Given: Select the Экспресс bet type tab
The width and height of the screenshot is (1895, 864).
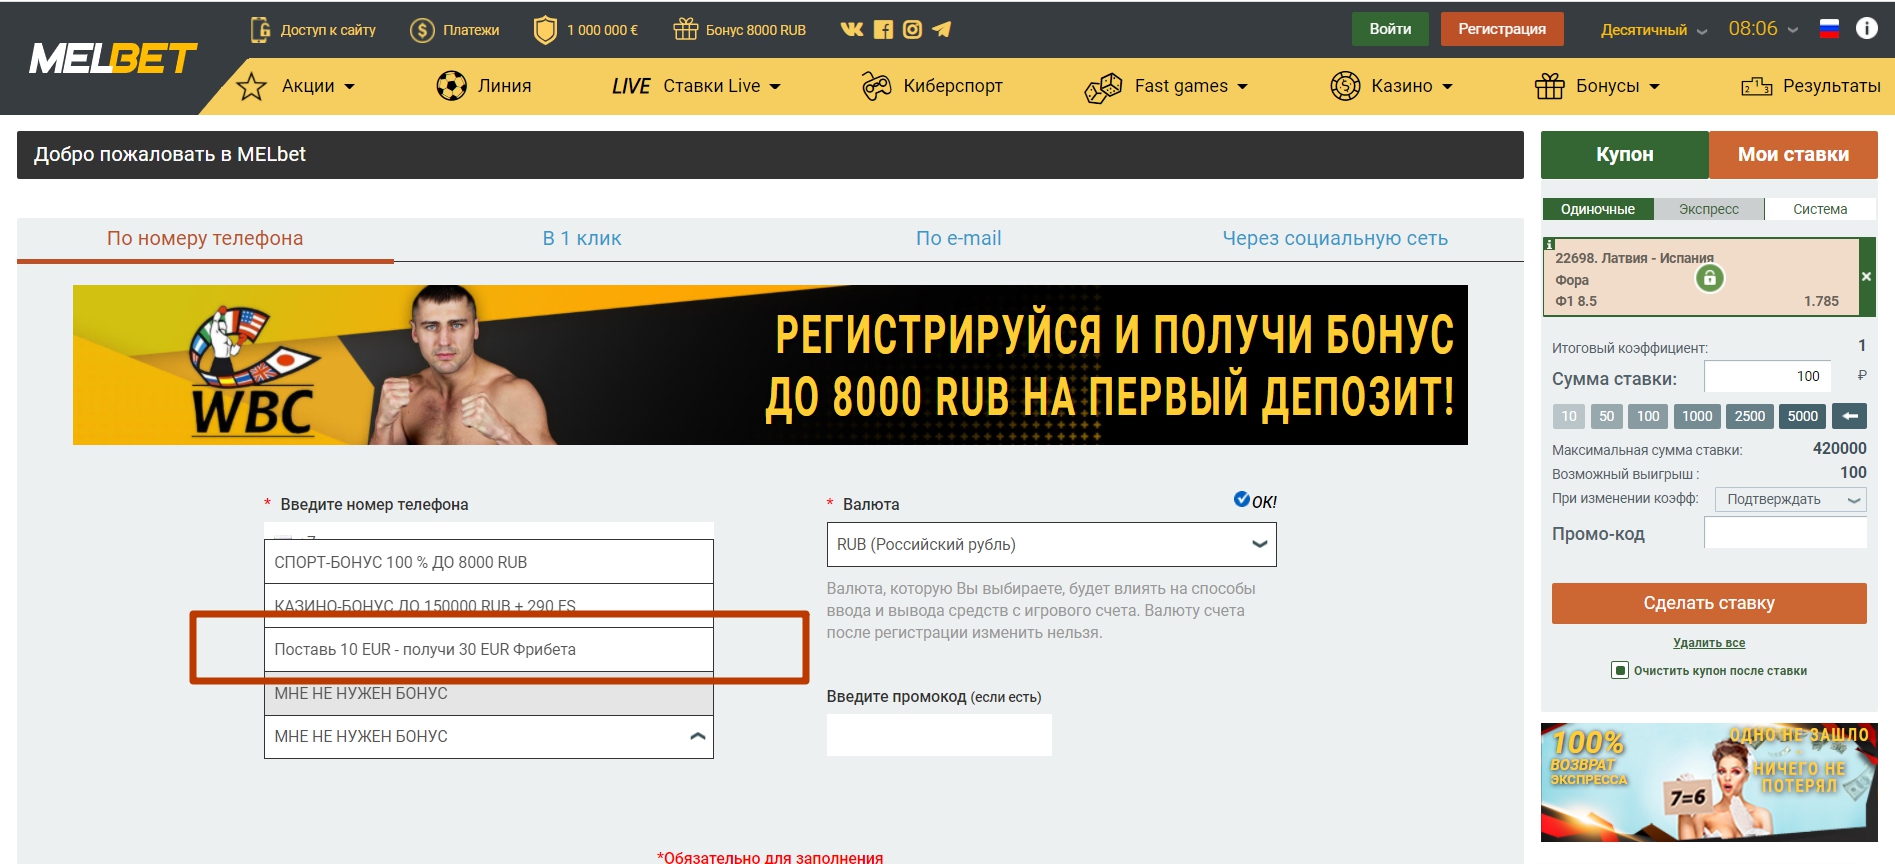Looking at the screenshot, I should click(x=1709, y=209).
